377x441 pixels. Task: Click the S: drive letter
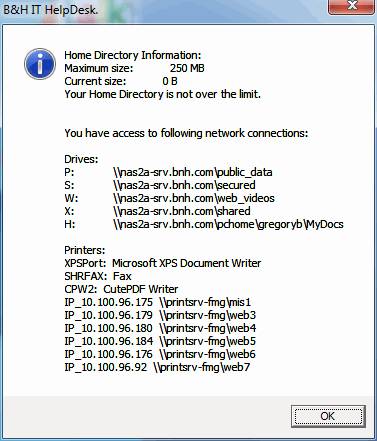pos(69,185)
